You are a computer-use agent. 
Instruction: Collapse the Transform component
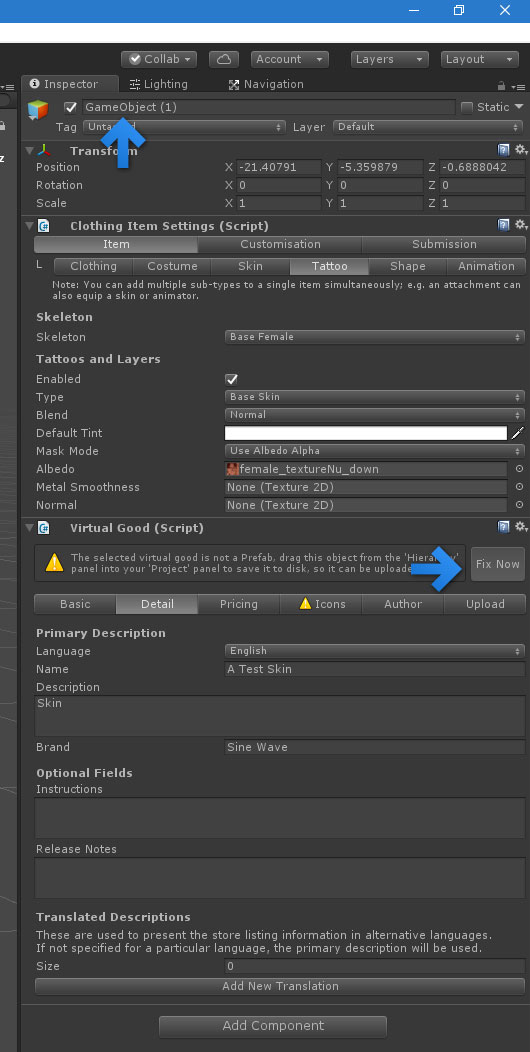pos(29,150)
